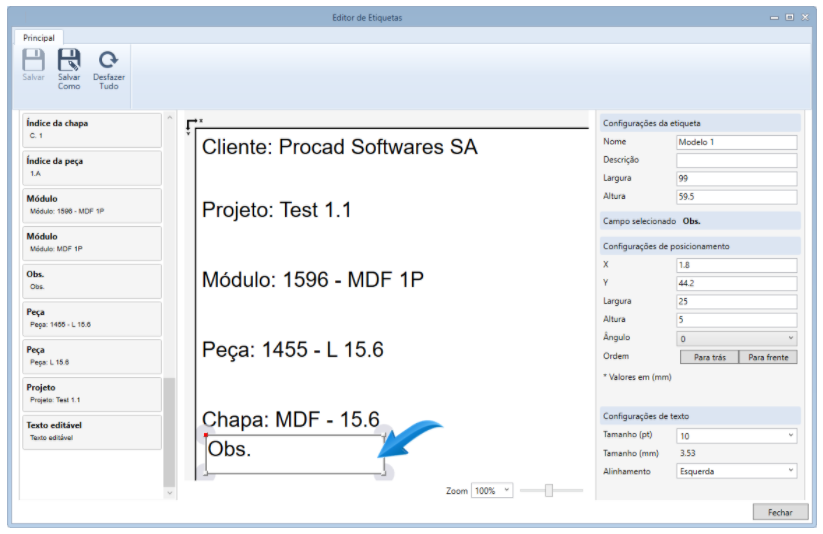Click the Projeto: Test 1.1 text on label
Image resolution: width=823 pixels, height=534 pixels.
click(277, 210)
